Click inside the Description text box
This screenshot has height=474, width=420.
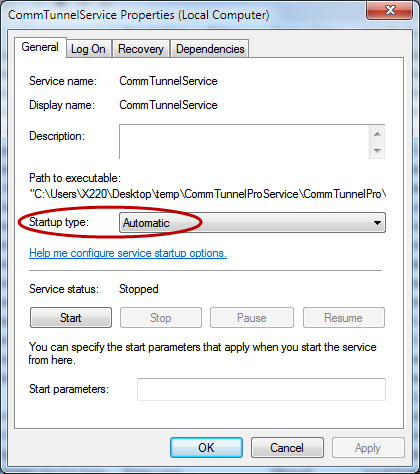[x=244, y=142]
